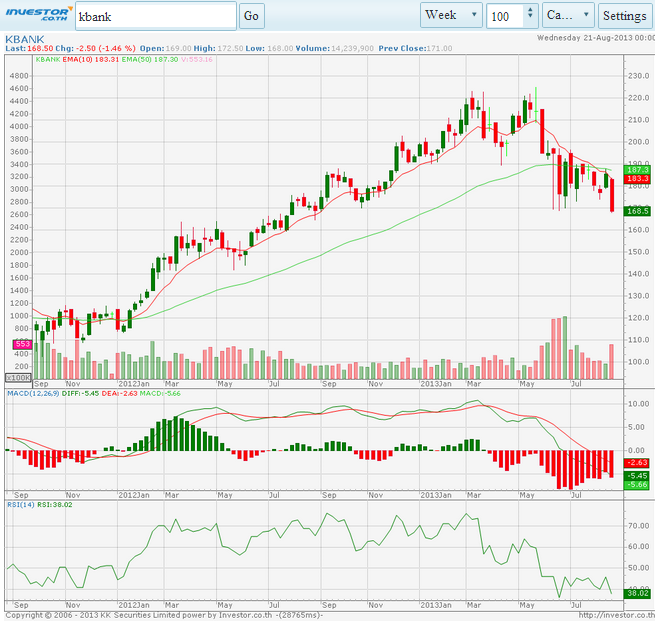
Task: Click the 38.02 RSI axis tag
Action: [x=637, y=593]
